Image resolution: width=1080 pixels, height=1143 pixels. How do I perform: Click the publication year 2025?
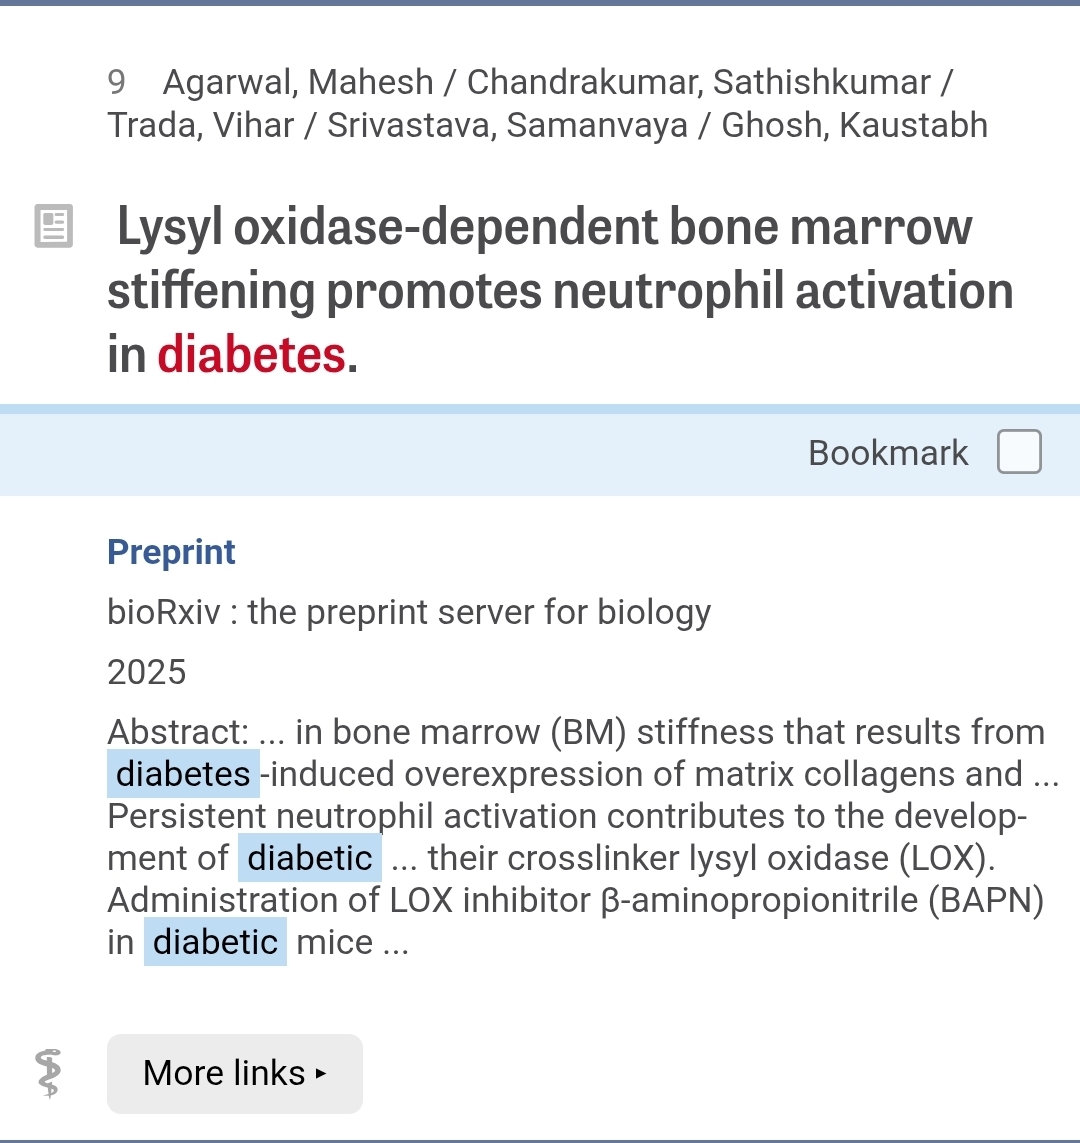(147, 672)
